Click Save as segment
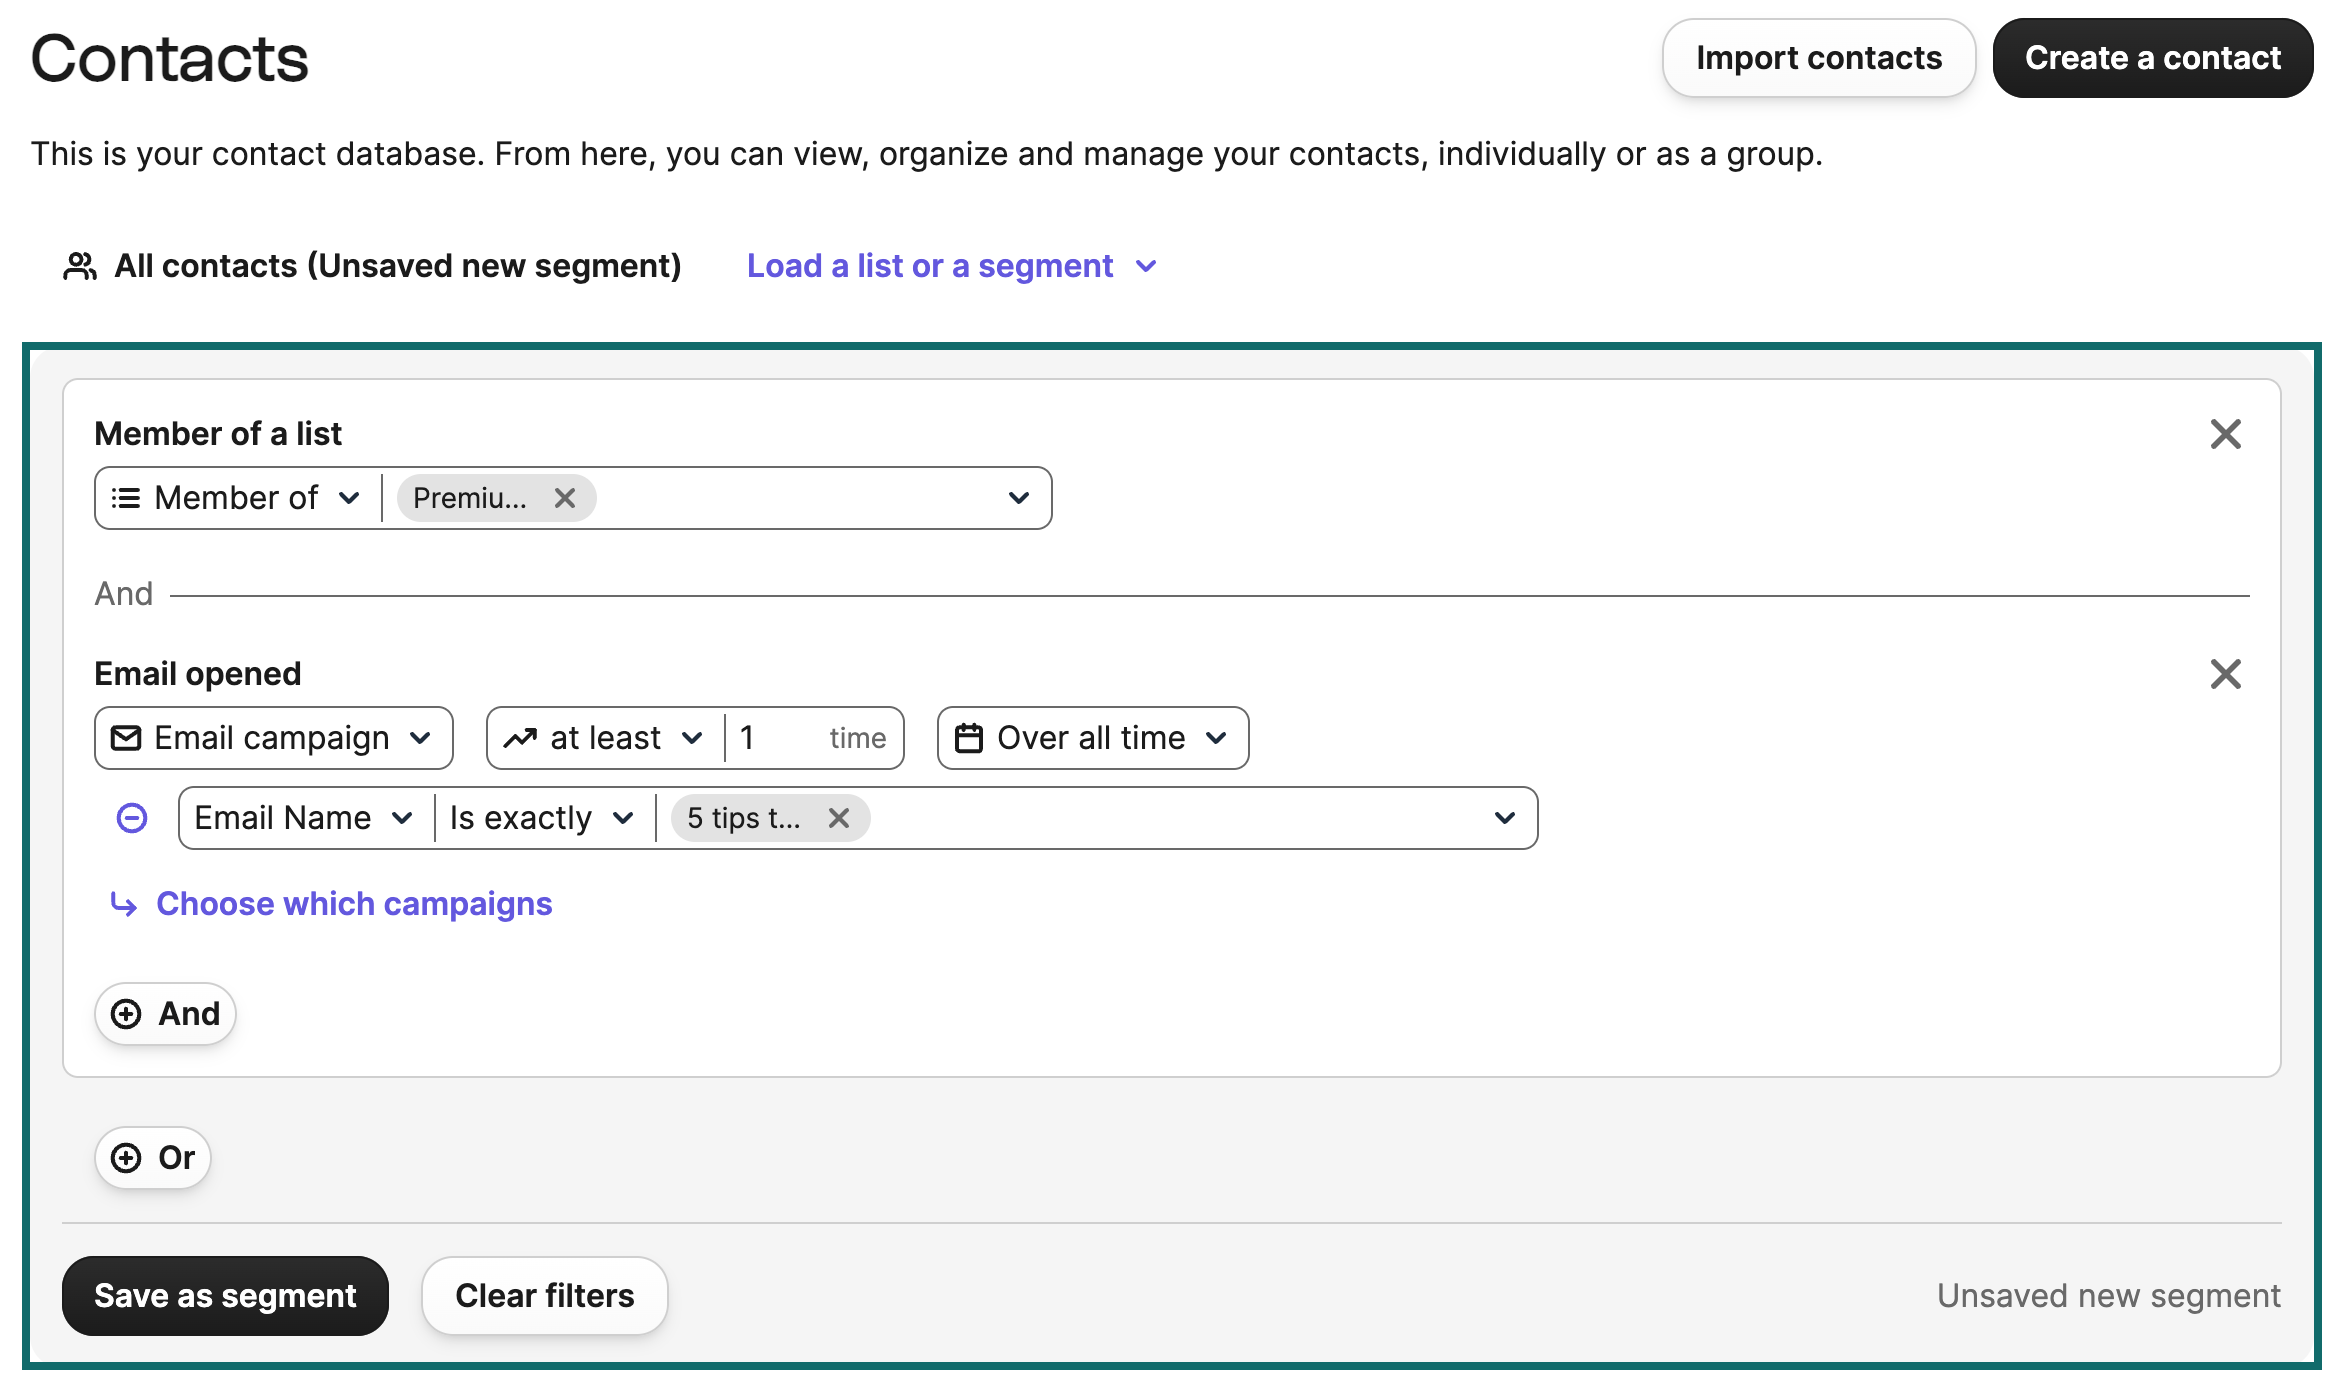Image resolution: width=2338 pixels, height=1400 pixels. tap(224, 1295)
